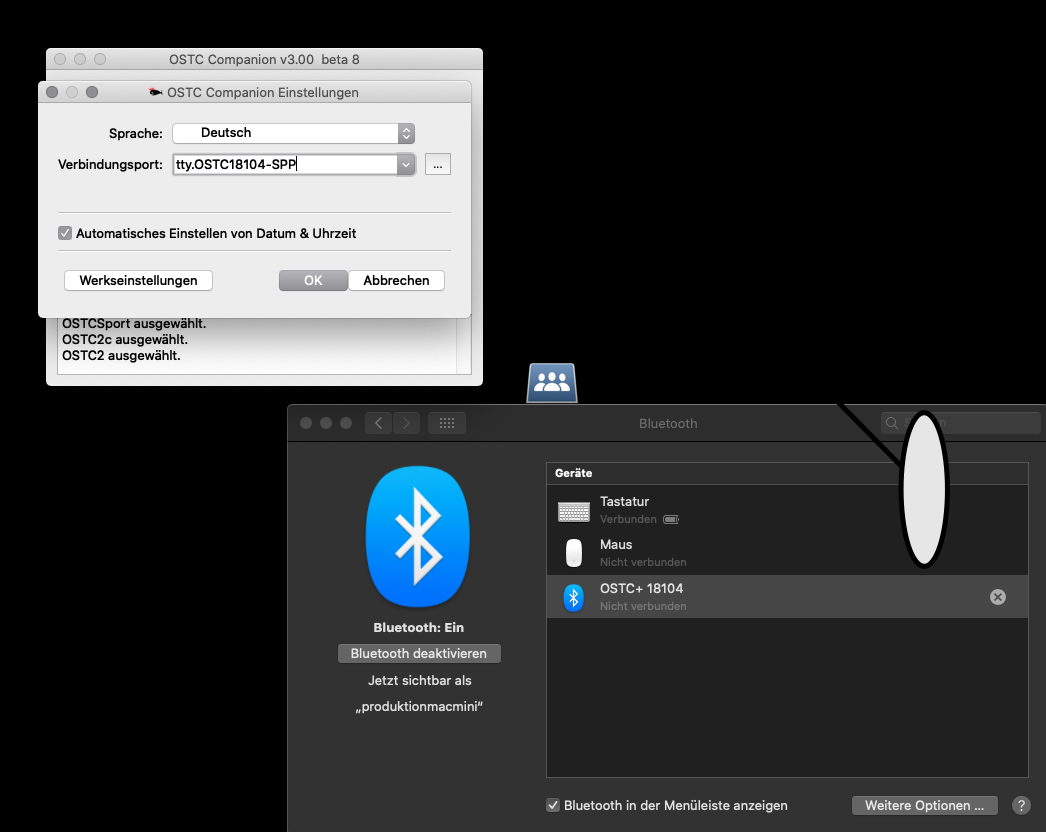Click the browse ellipsis button for port

[438, 164]
